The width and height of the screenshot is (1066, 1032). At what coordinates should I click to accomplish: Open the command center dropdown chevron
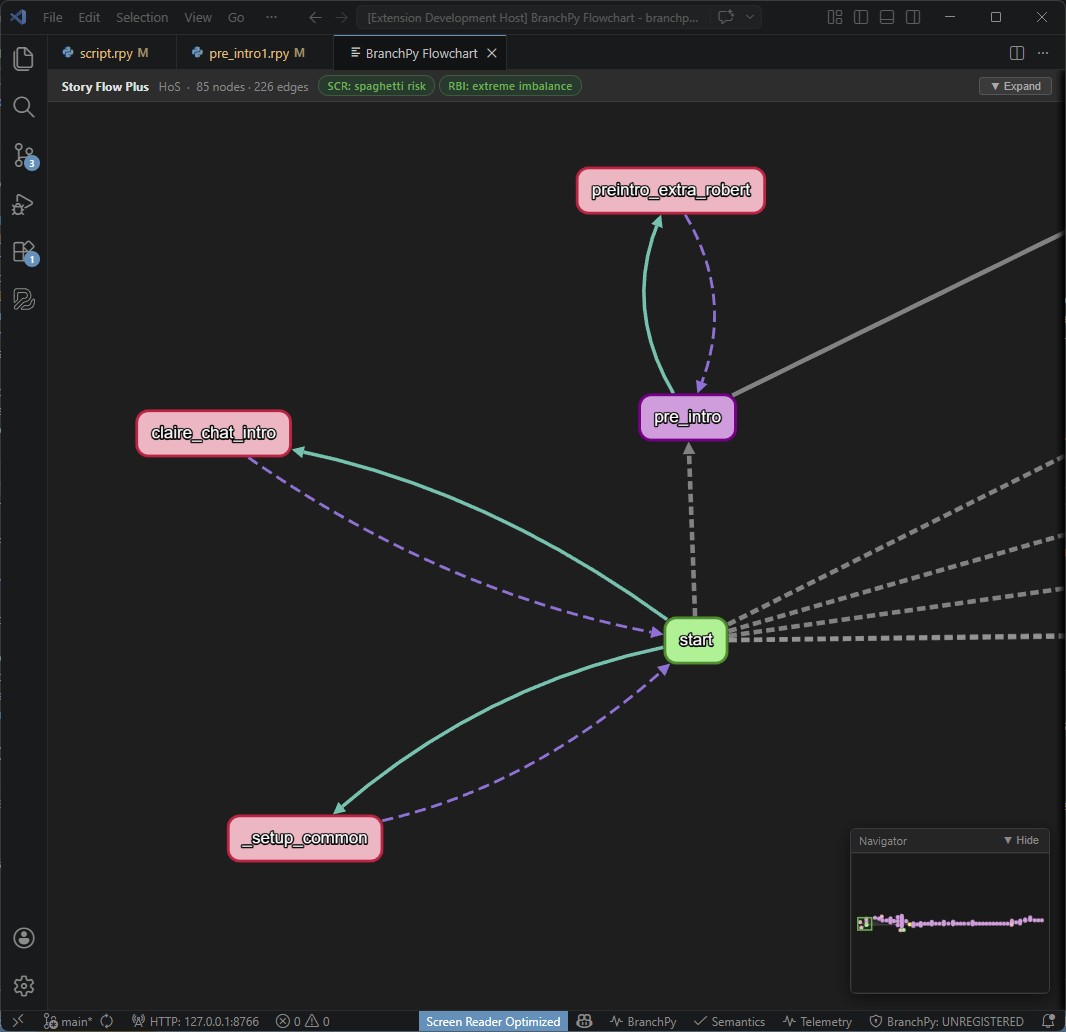[750, 16]
